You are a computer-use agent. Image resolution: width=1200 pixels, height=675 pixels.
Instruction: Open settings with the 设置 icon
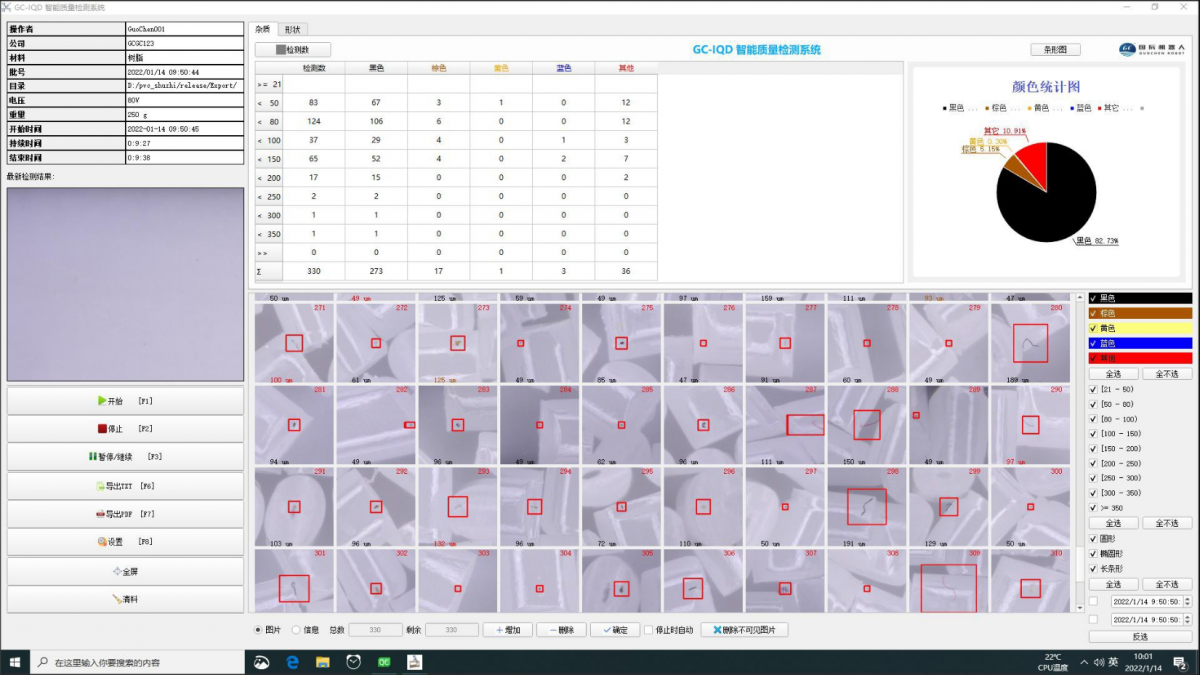pyautogui.click(x=102, y=542)
